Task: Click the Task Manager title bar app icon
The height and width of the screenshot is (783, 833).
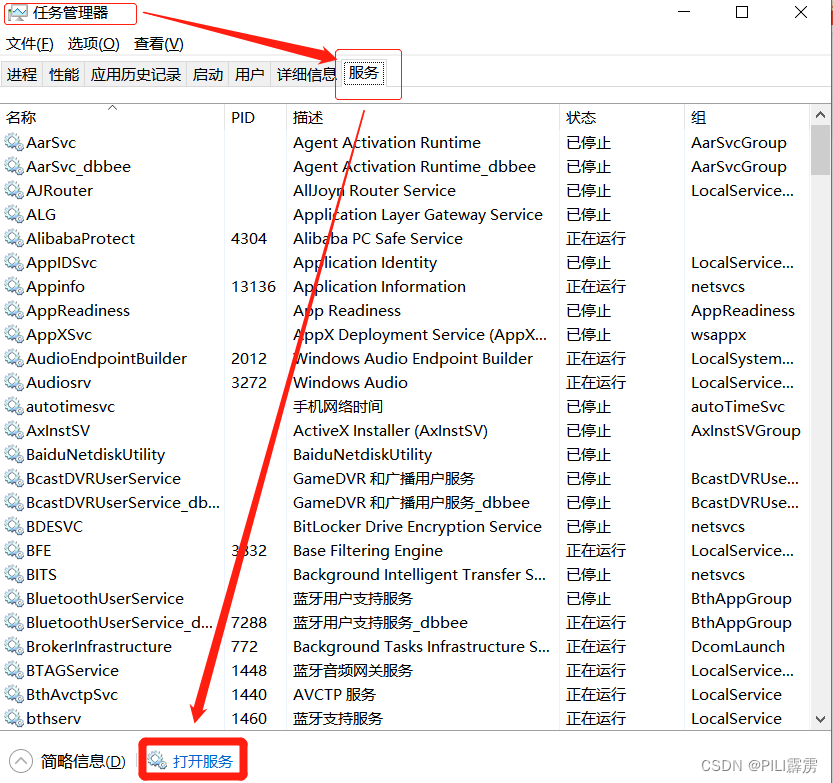Action: coord(18,13)
